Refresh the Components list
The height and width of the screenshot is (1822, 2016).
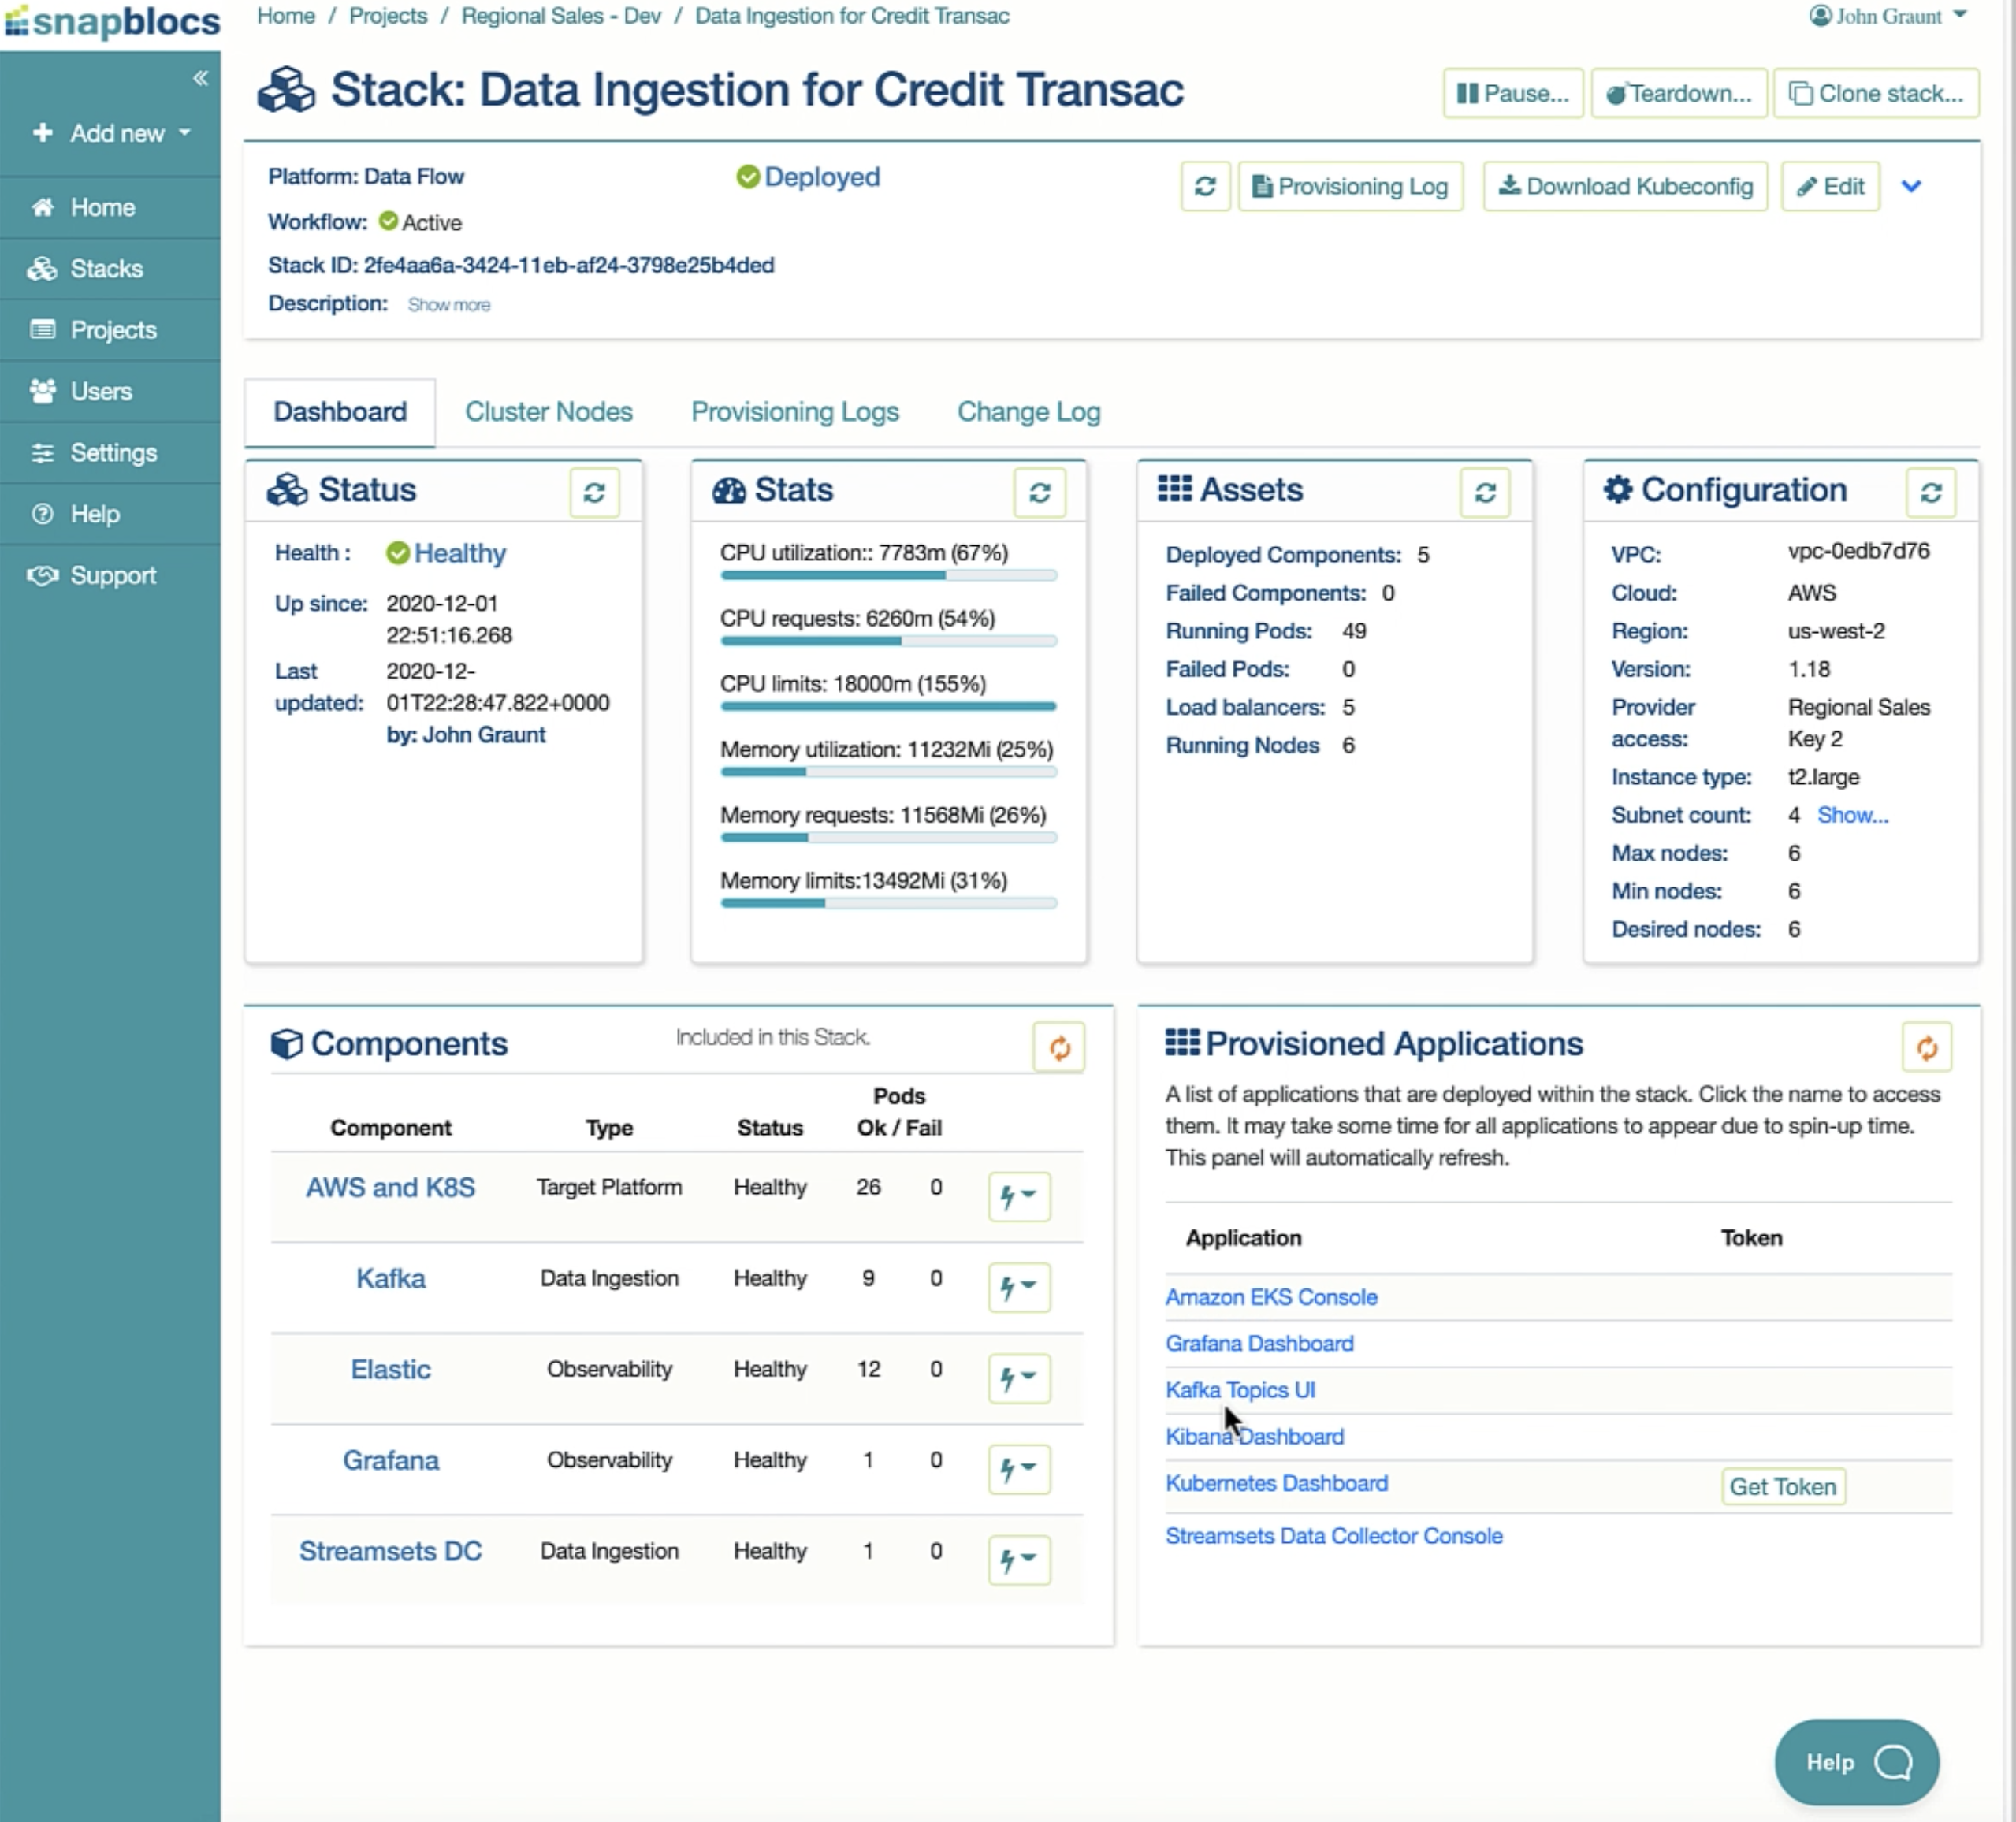1059,1047
